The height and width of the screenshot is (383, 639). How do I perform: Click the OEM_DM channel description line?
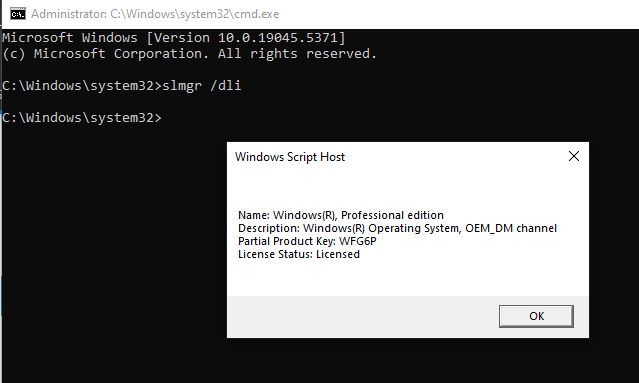(x=397, y=228)
